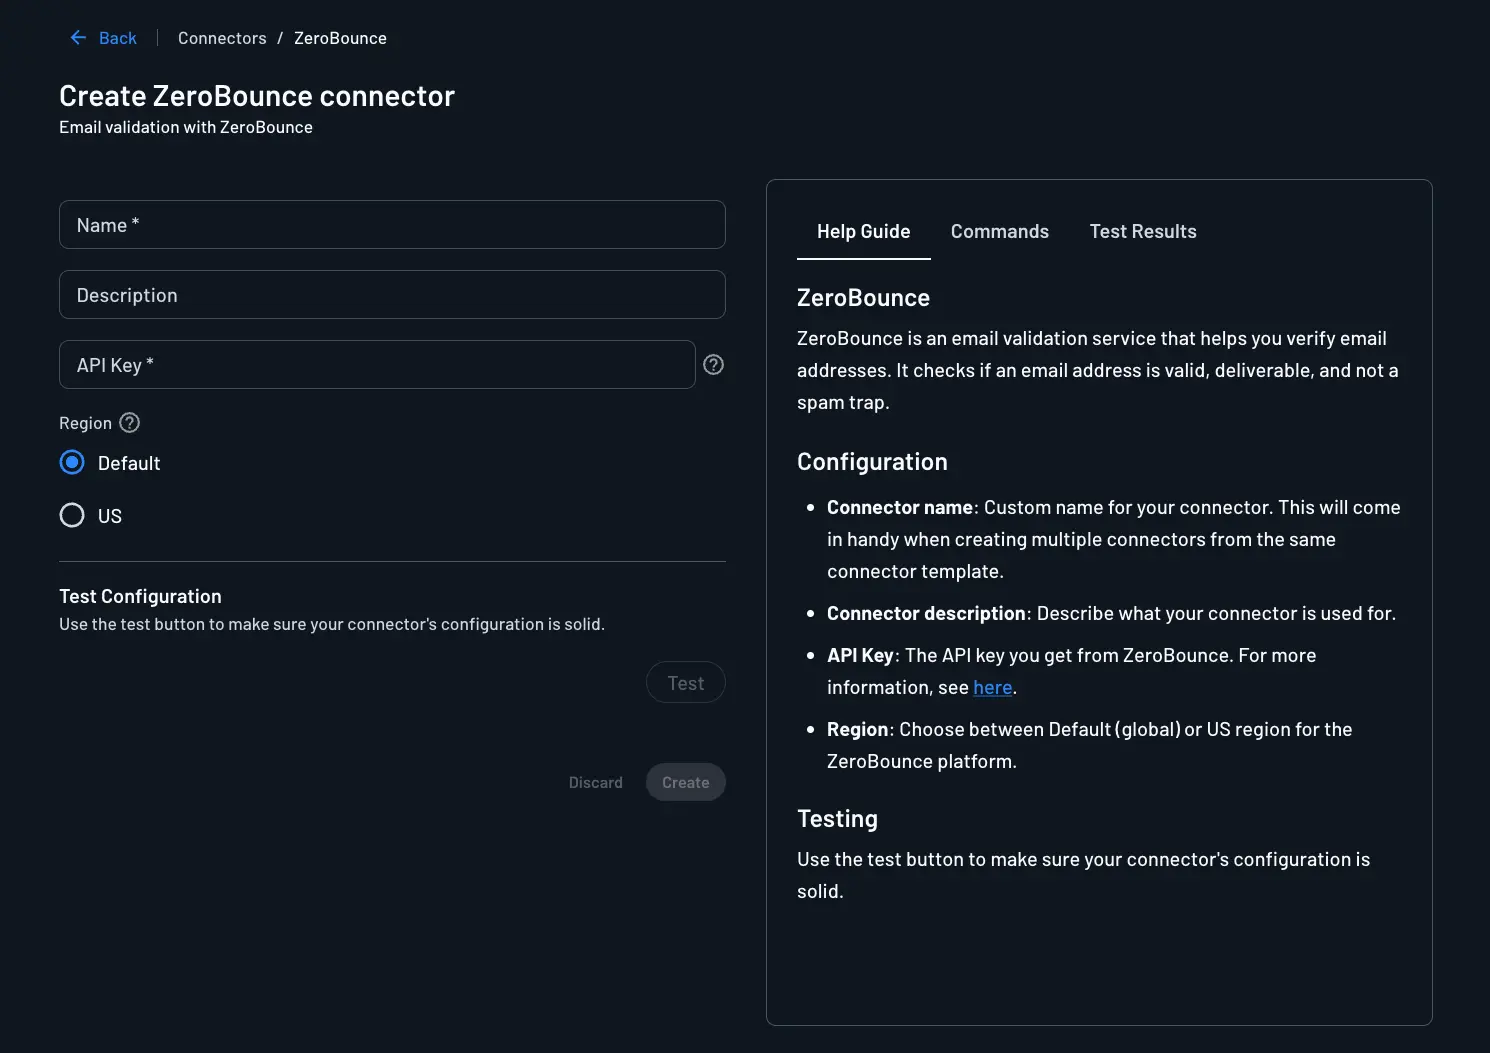This screenshot has height=1053, width=1490.
Task: Click the back arrow icon
Action: click(78, 38)
